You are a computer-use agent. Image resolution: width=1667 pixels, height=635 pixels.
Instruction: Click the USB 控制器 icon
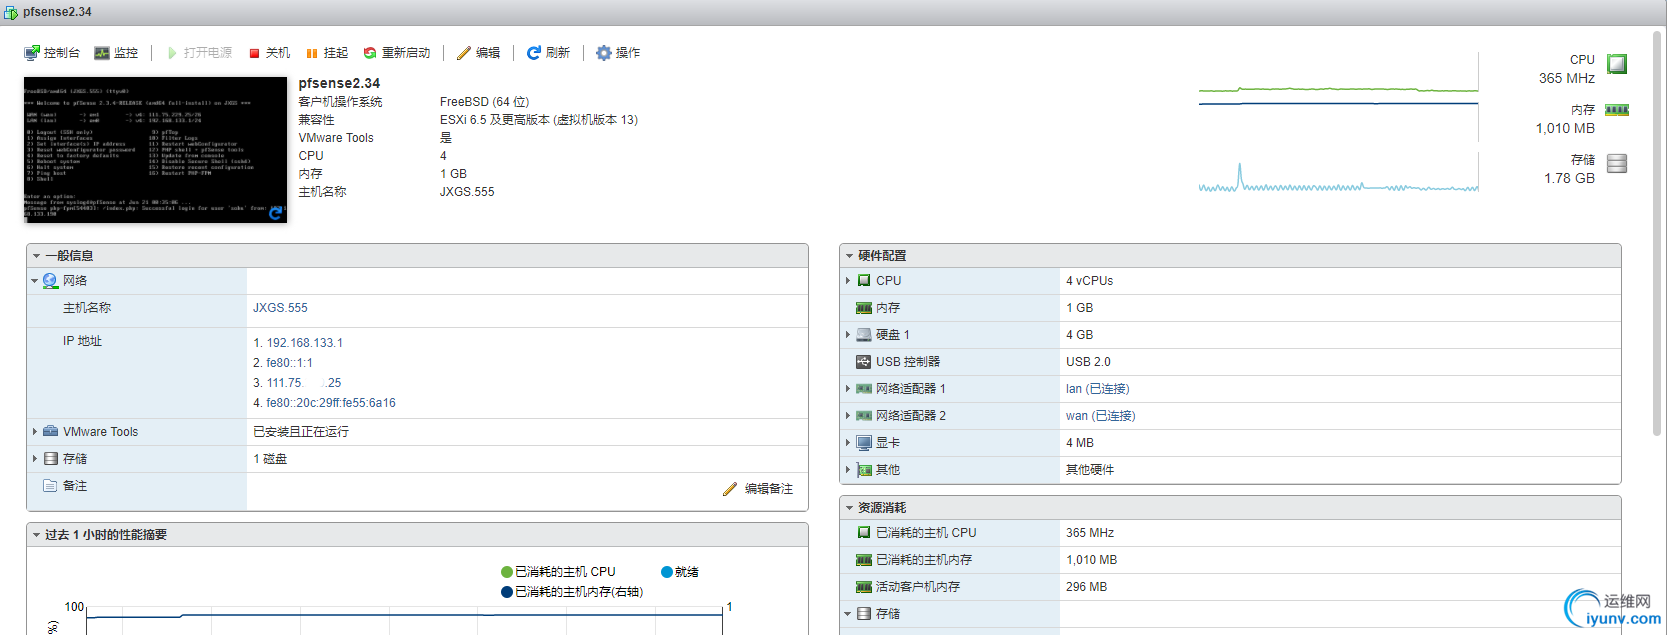click(864, 362)
